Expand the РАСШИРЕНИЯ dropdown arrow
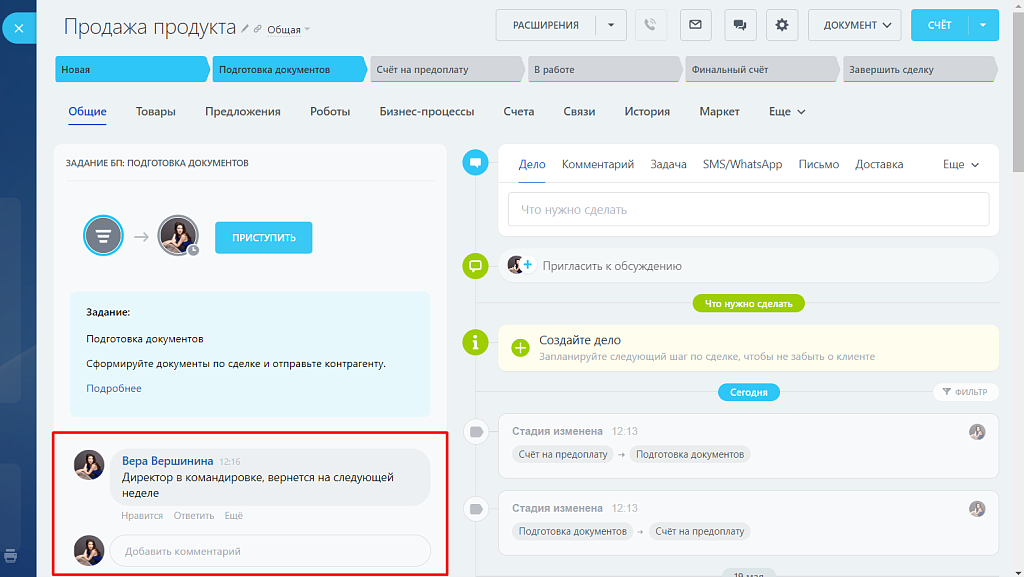 [610, 24]
